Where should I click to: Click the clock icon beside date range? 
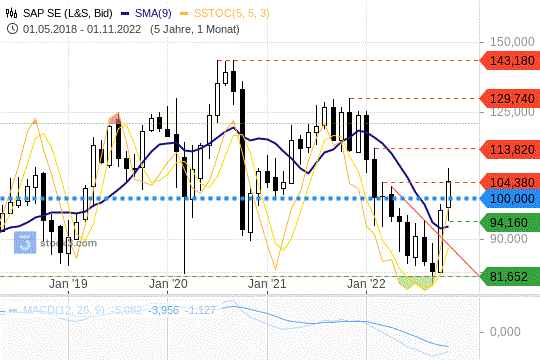(x=12, y=29)
